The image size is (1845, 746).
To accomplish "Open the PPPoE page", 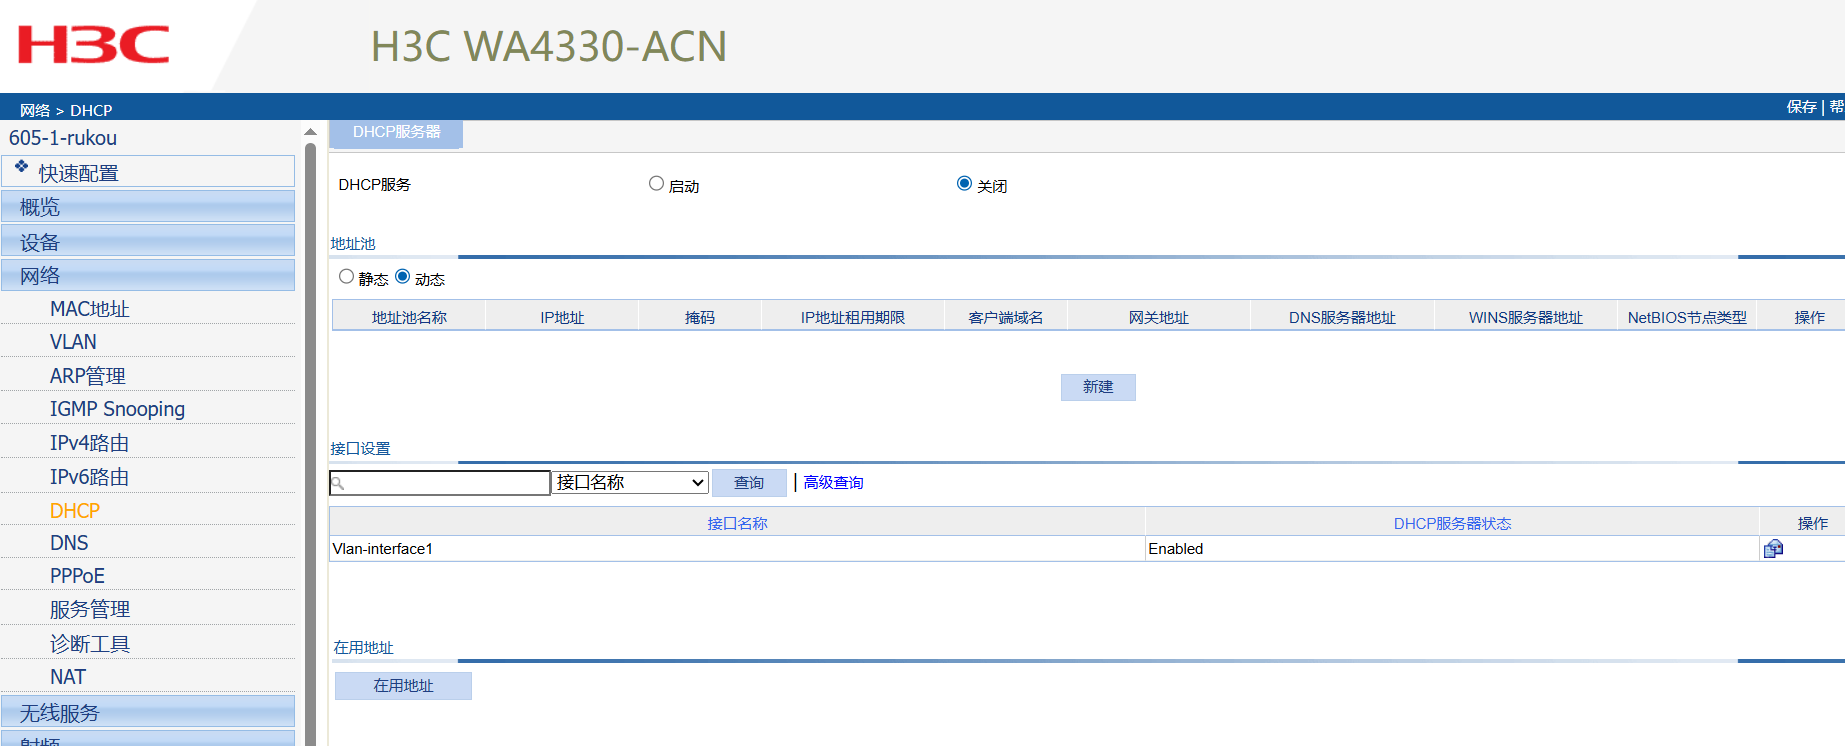I will (x=77, y=576).
